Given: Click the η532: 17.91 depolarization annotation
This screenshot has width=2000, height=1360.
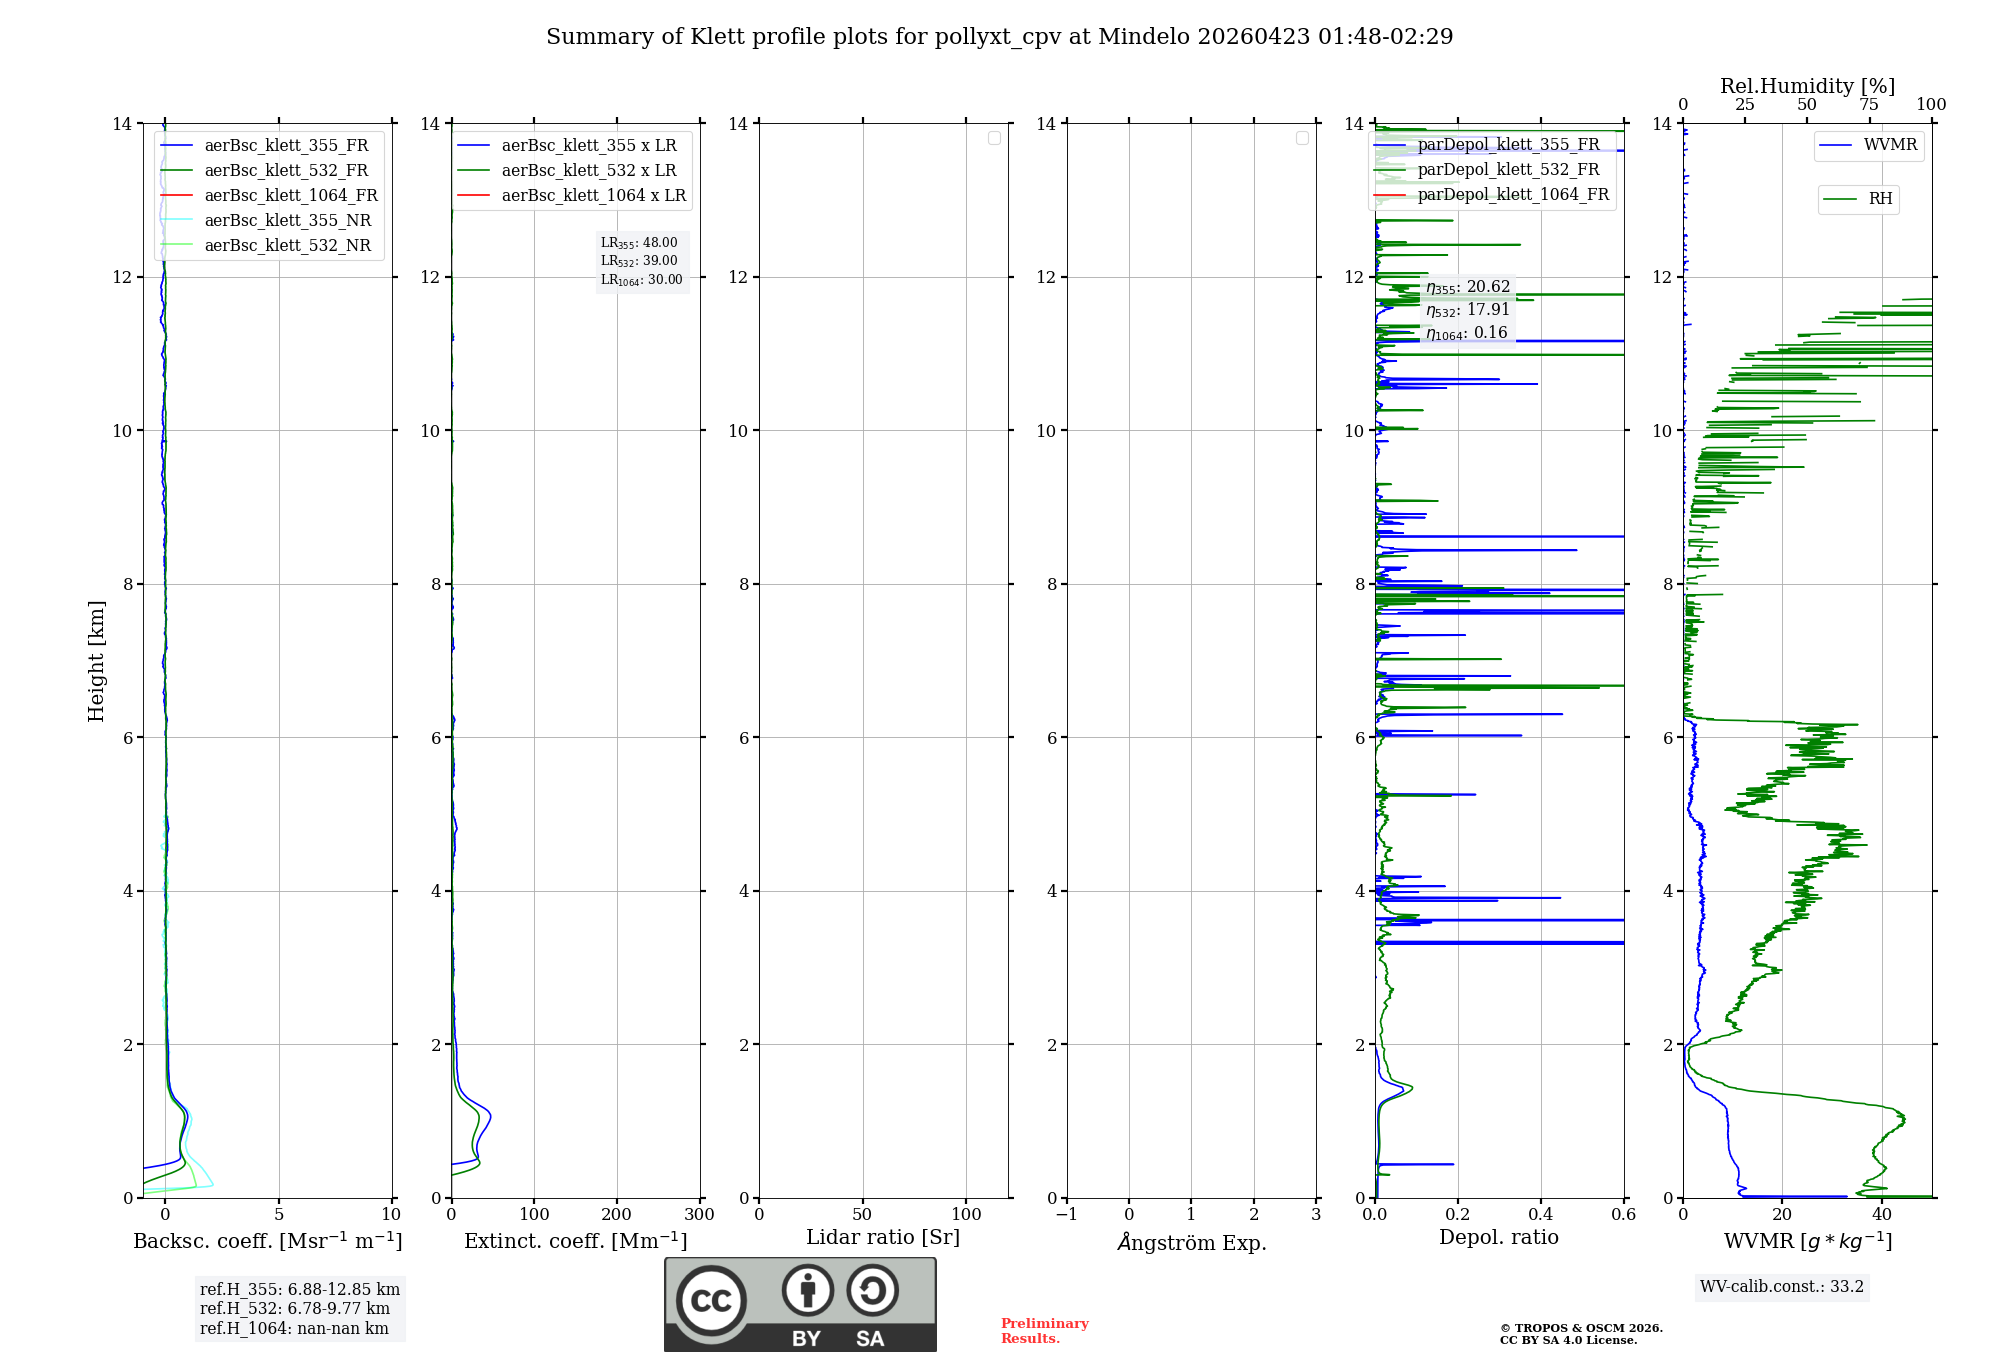Looking at the screenshot, I should point(1467,310).
